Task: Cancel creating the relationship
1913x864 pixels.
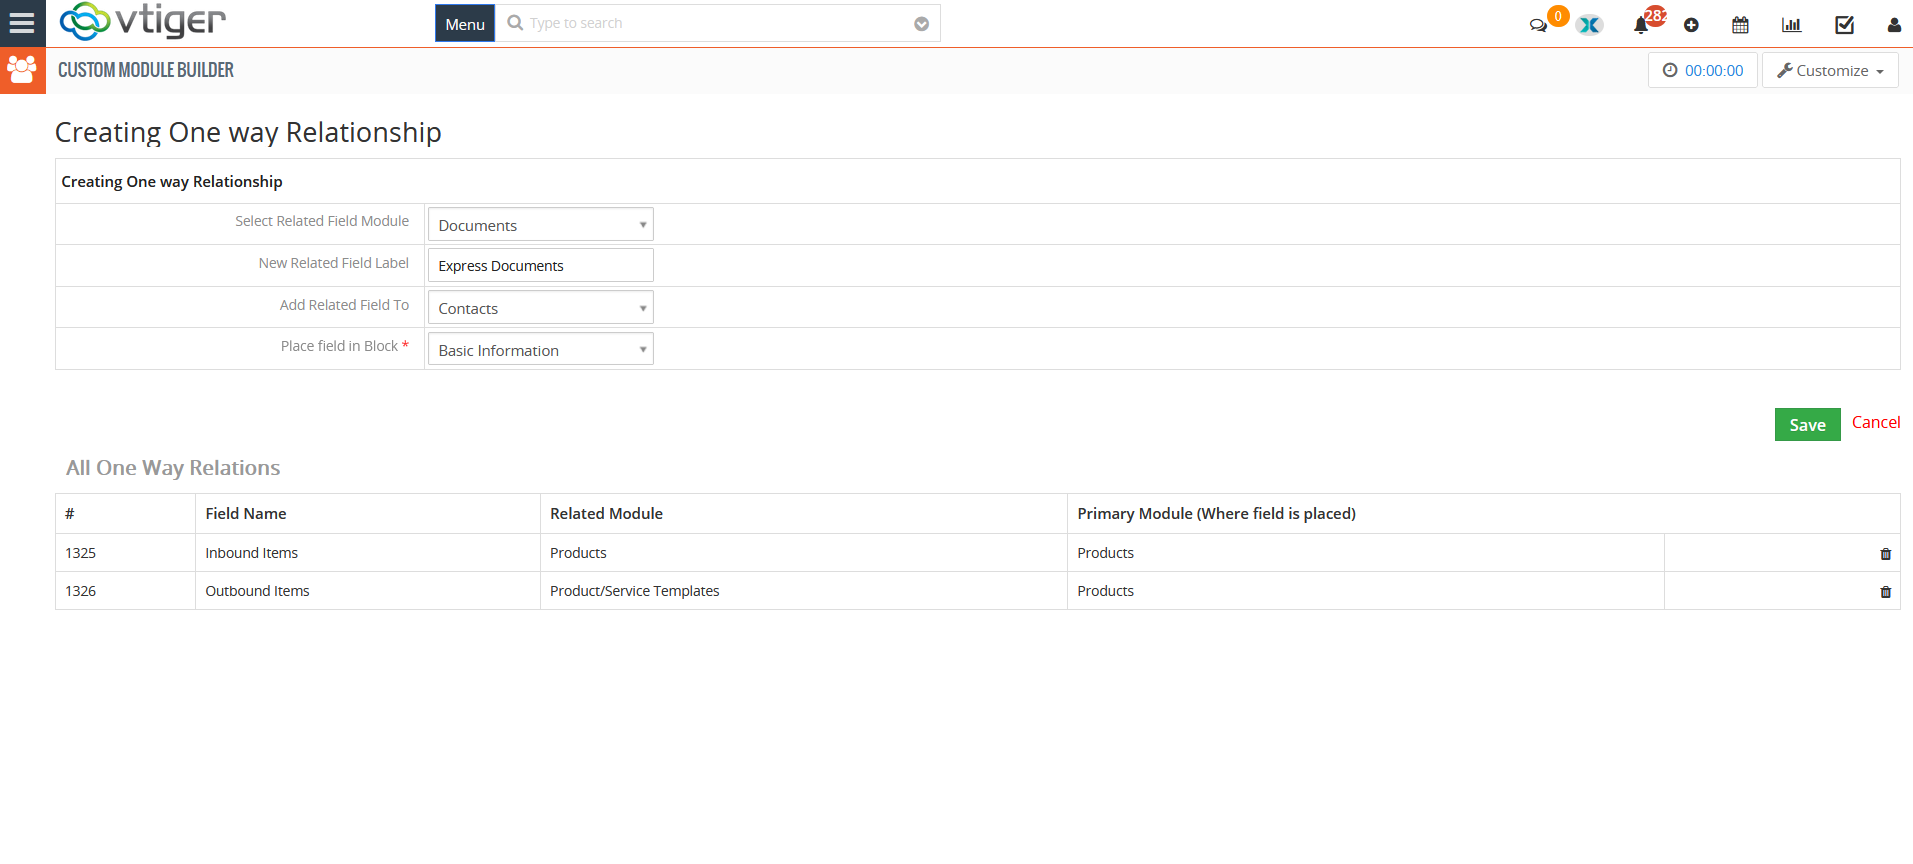Action: pyautogui.click(x=1876, y=423)
